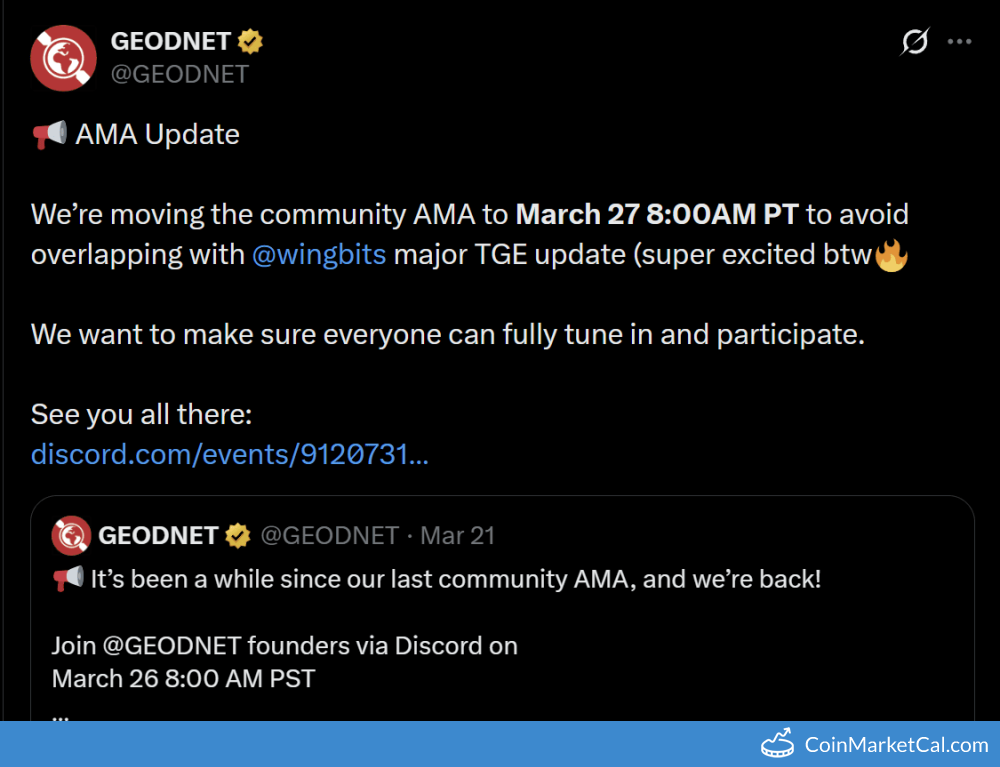
Task: Click the GEODNET name in the quoted post
Action: (158, 536)
